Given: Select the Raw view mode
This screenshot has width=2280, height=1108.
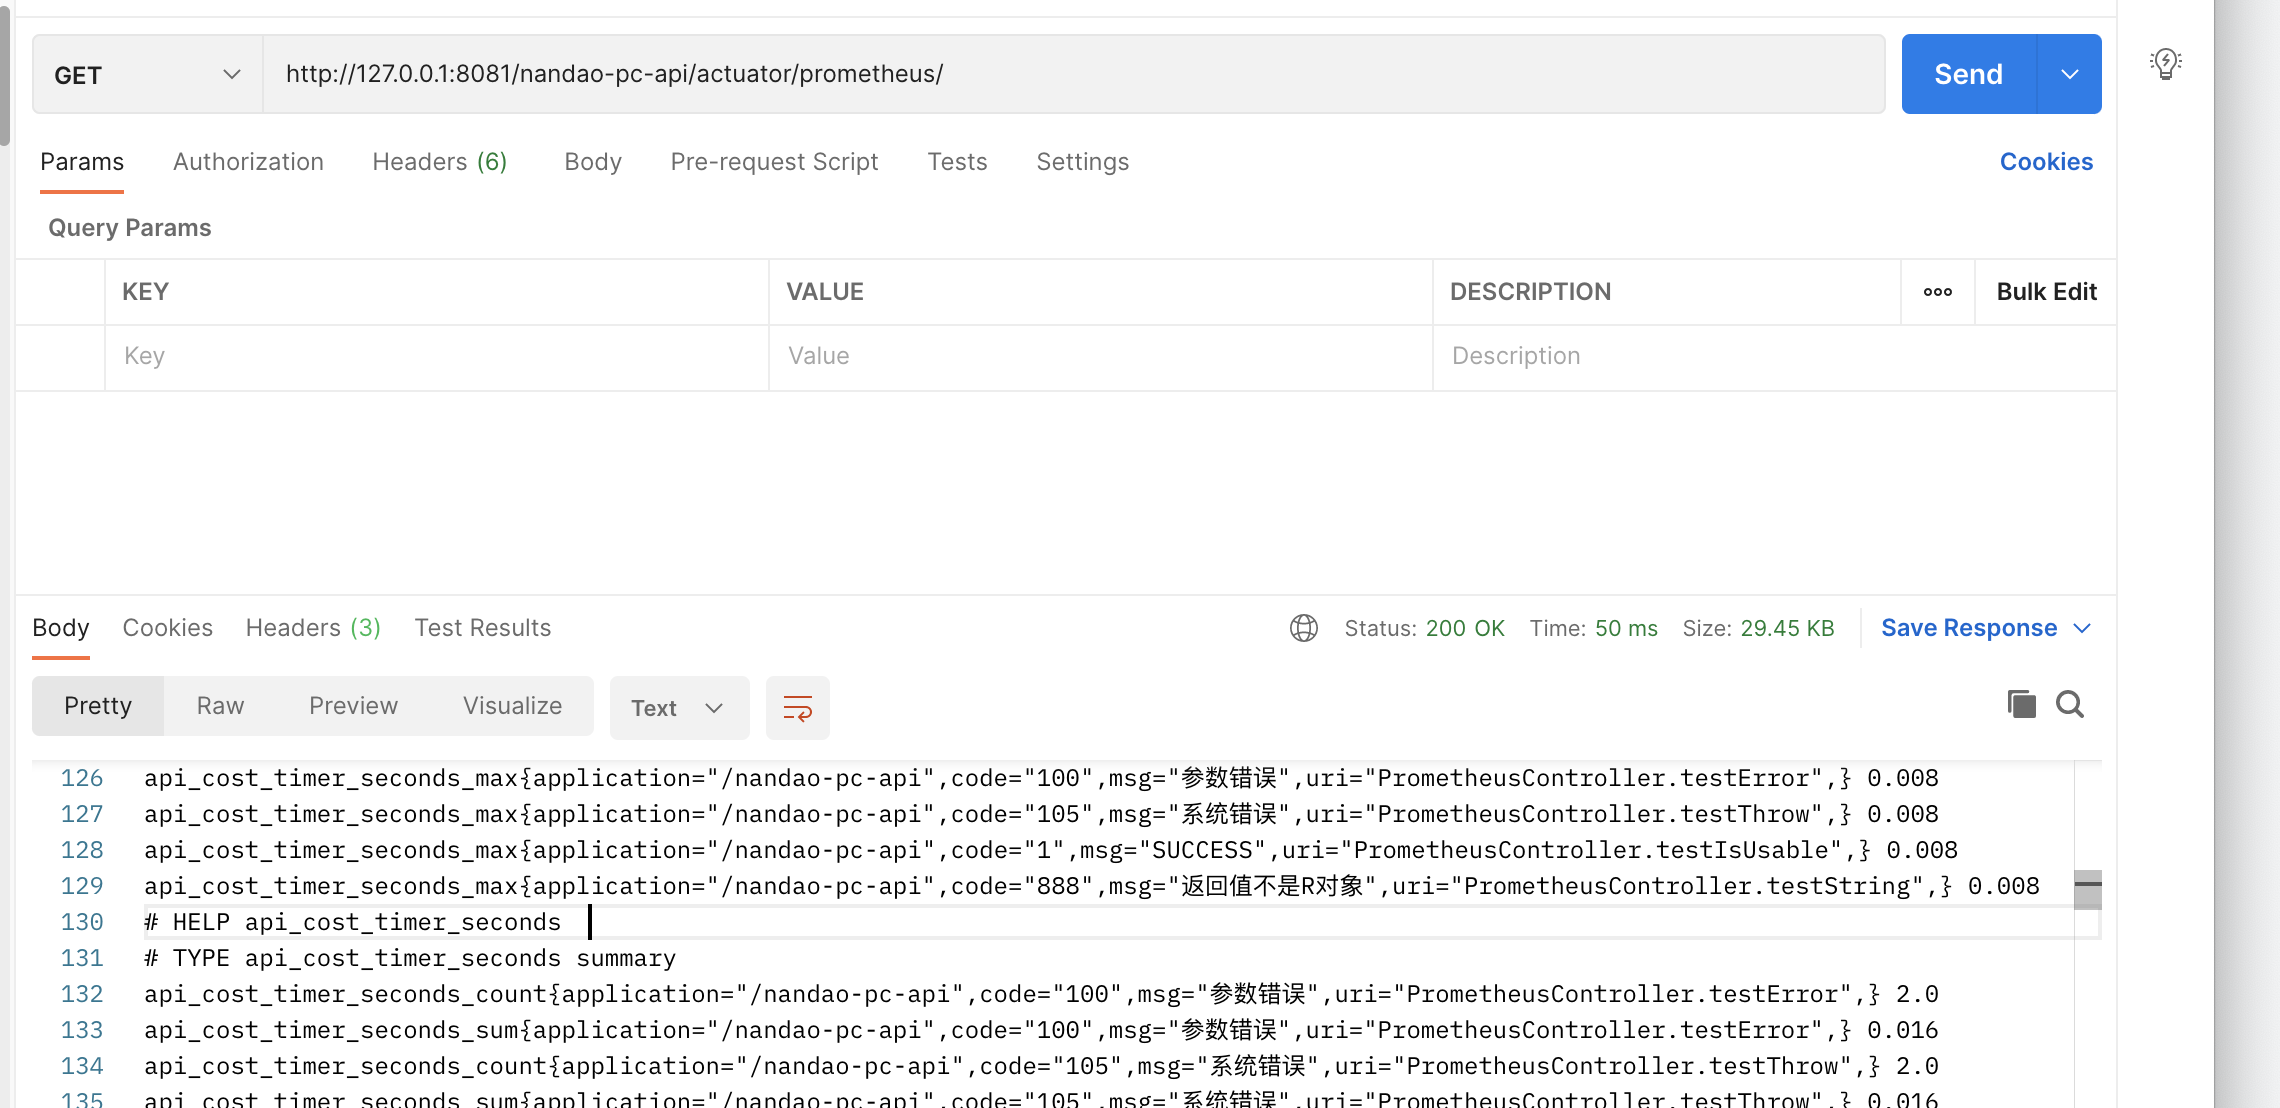Looking at the screenshot, I should pyautogui.click(x=220, y=706).
